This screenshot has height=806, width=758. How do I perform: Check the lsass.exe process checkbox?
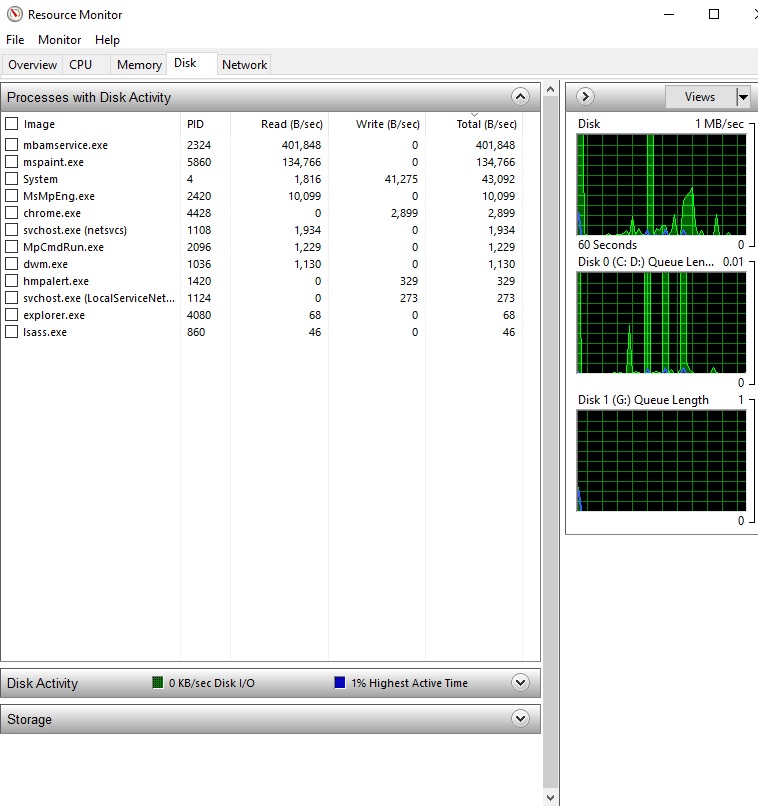pos(11,332)
